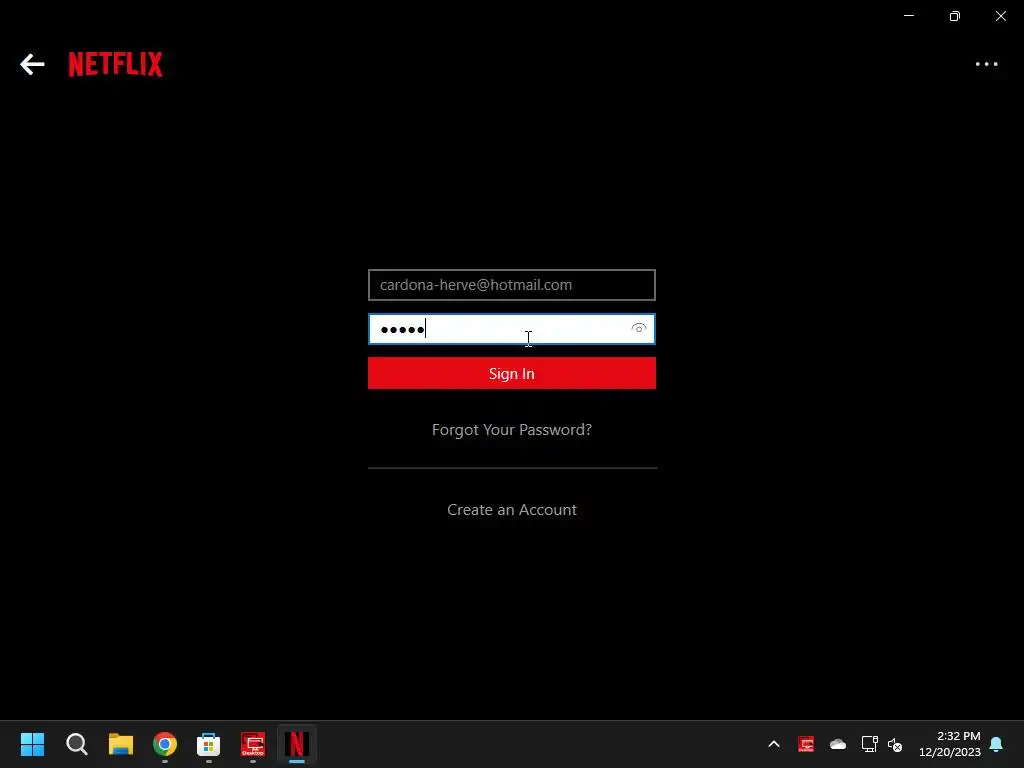
Task: Open the OneDrive cloud tray icon
Action: tap(838, 744)
